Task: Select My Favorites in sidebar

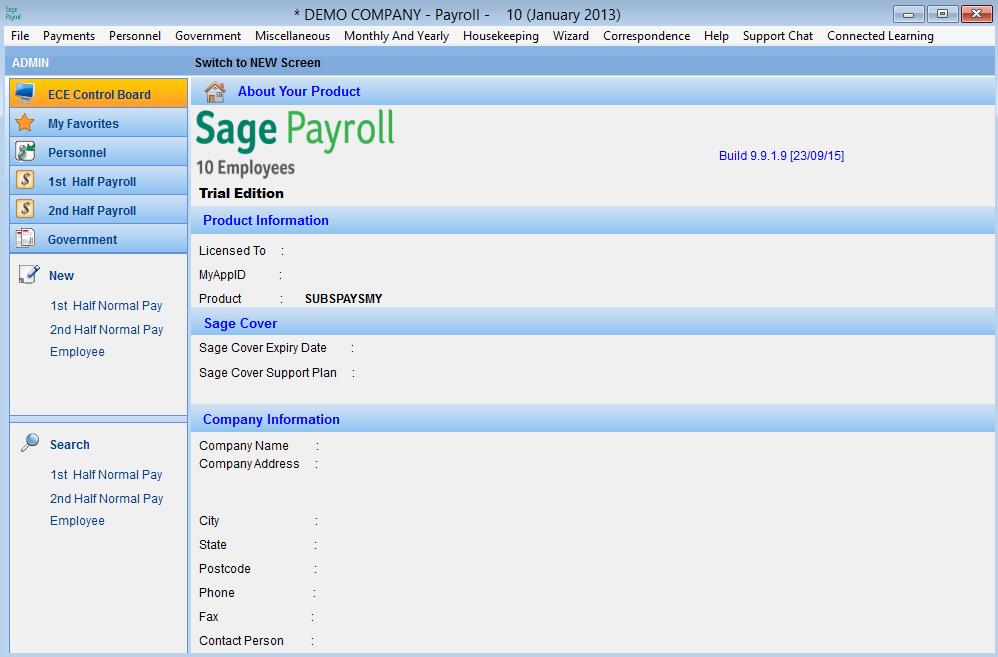Action: [99, 122]
